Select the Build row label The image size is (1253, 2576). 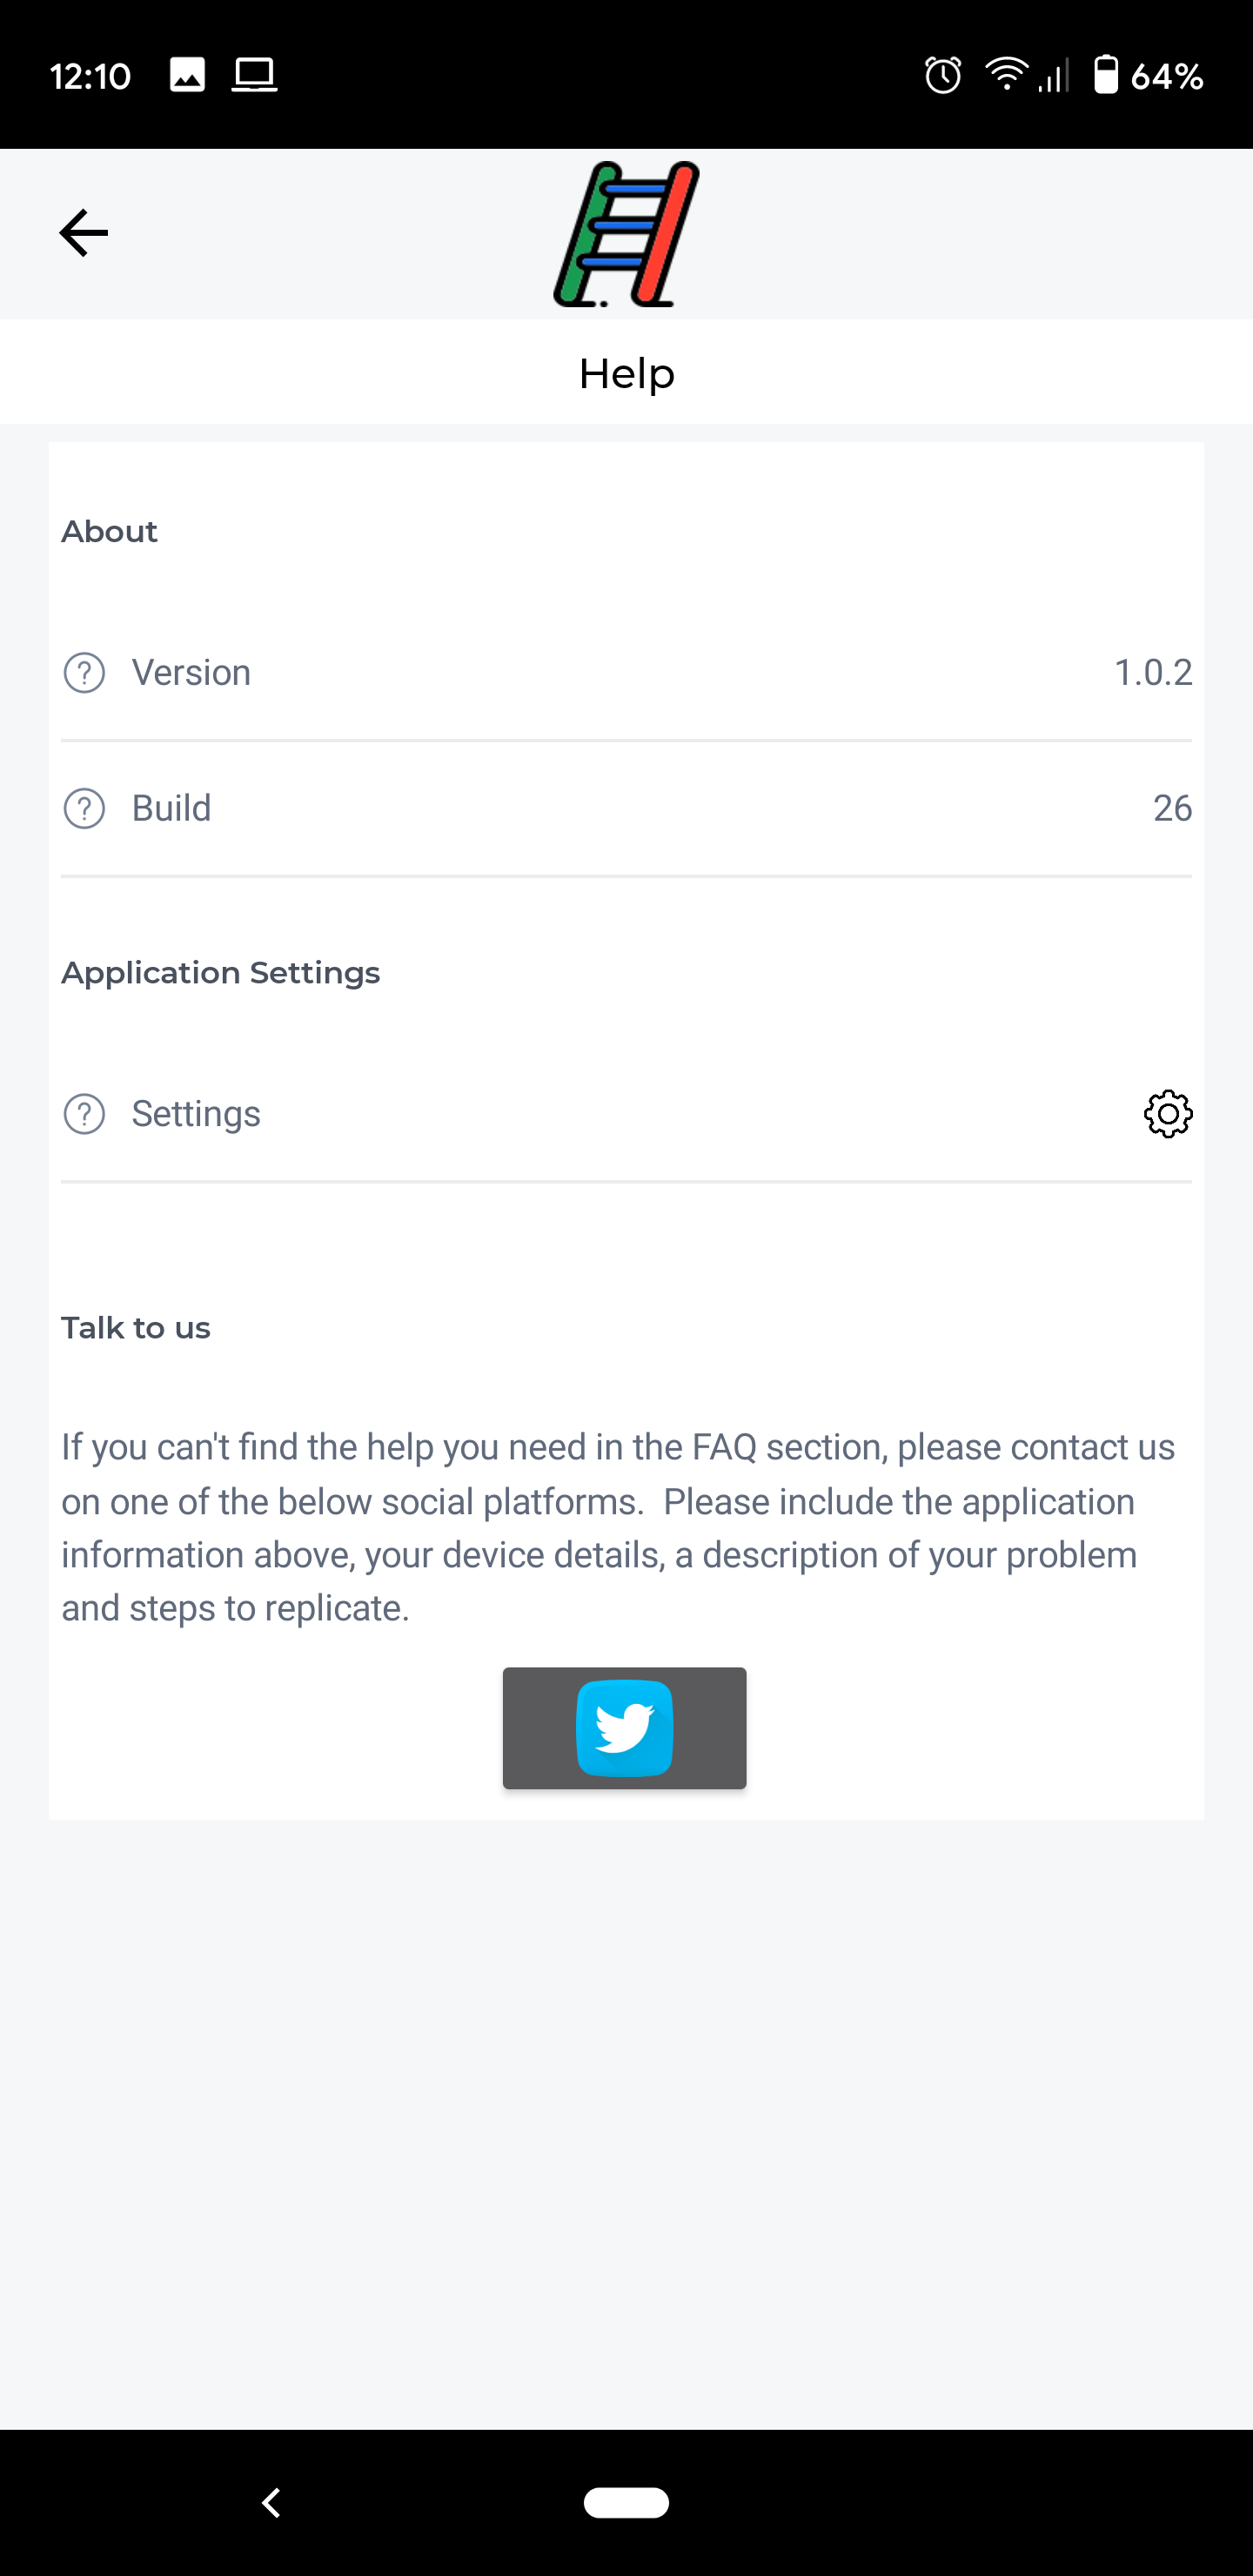[171, 808]
